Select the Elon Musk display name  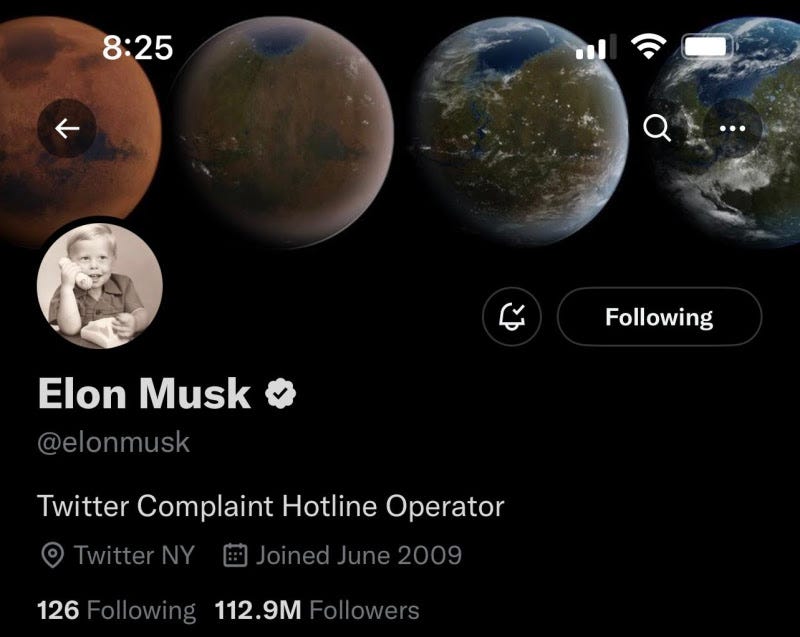point(144,393)
